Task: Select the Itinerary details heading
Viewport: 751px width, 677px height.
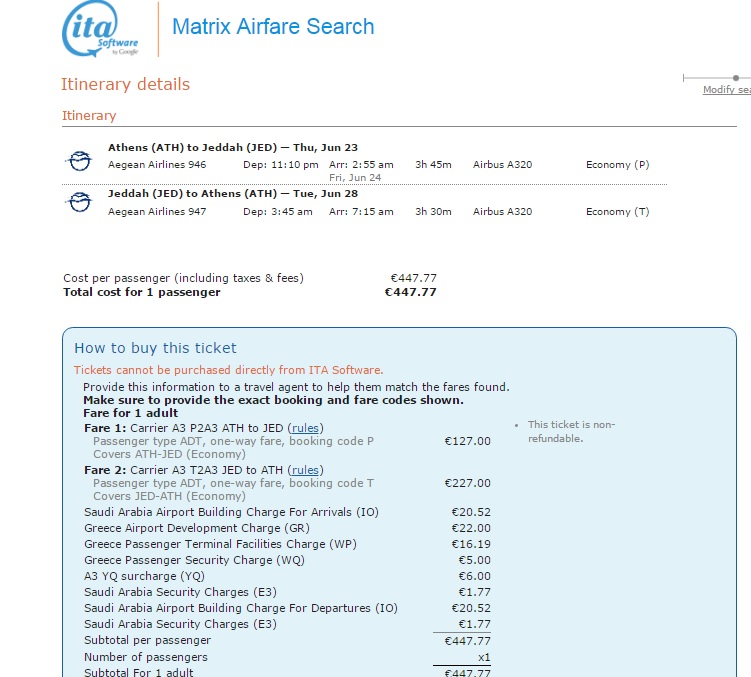Action: tap(125, 84)
